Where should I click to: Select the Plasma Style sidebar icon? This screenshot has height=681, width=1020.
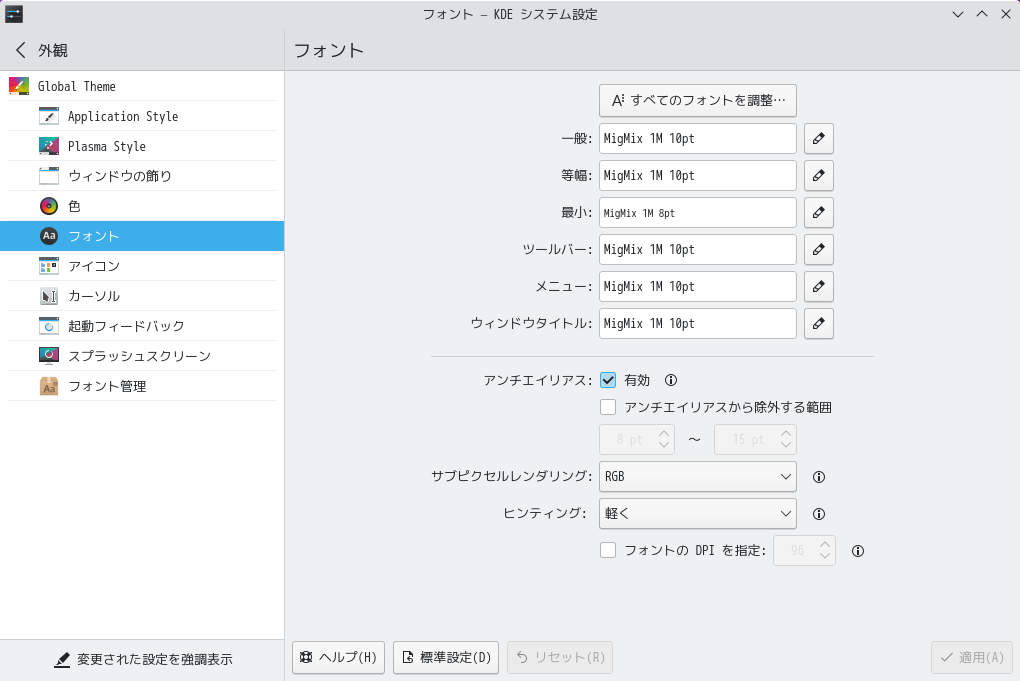click(49, 146)
